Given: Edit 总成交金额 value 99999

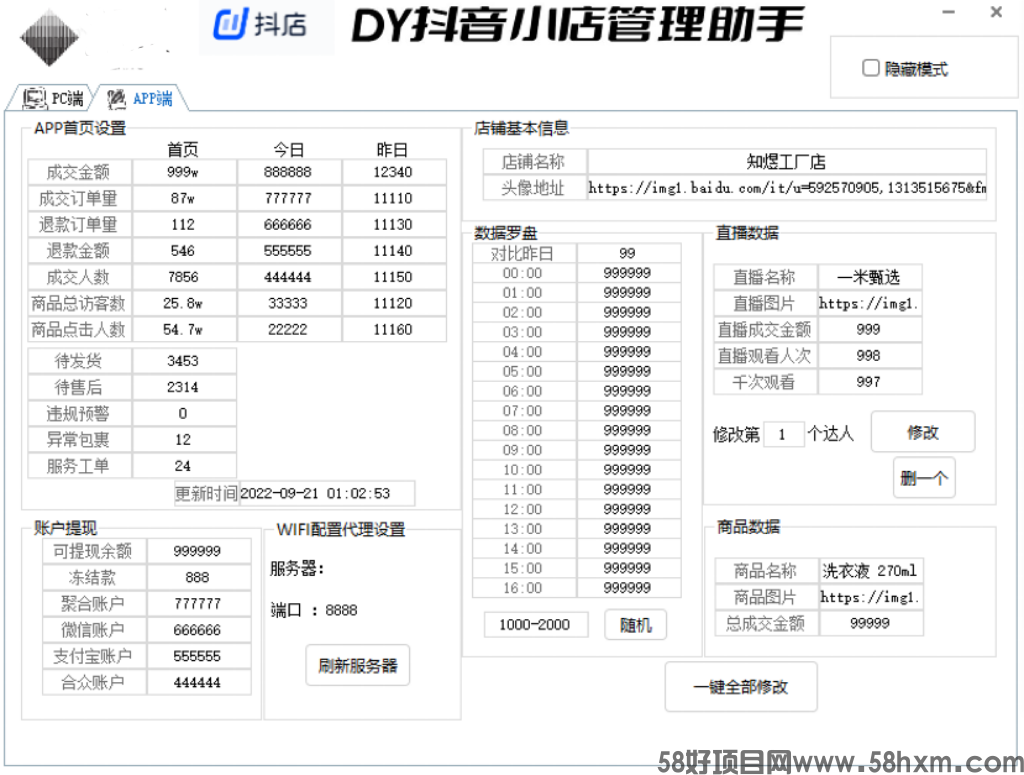Looking at the screenshot, I should click(x=871, y=623).
